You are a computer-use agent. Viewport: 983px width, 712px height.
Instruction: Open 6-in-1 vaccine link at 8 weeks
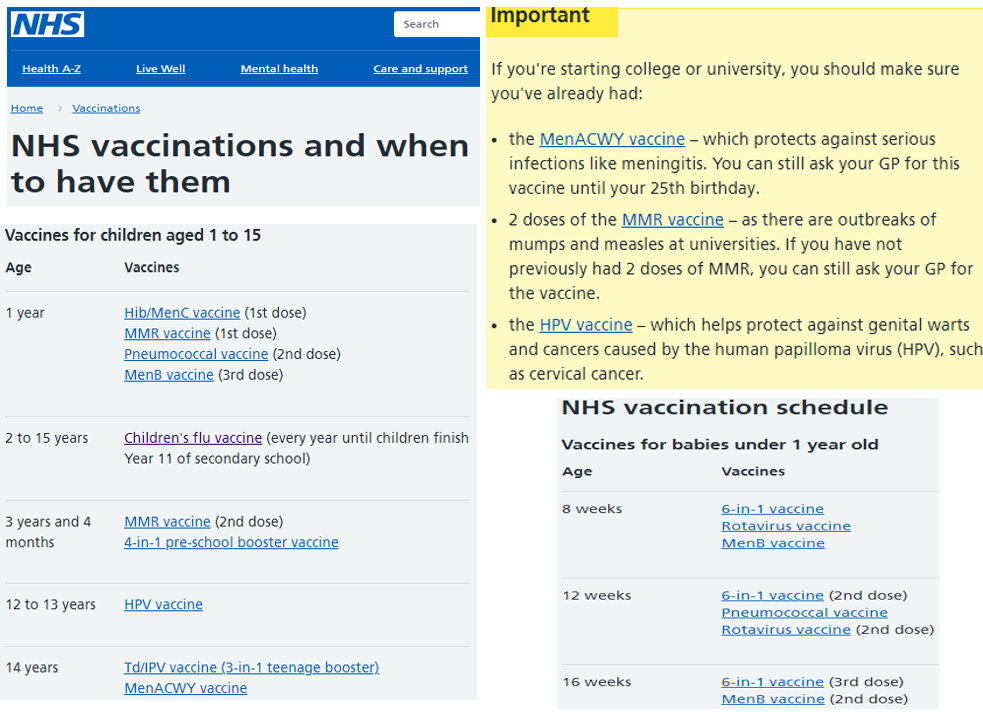pos(772,509)
